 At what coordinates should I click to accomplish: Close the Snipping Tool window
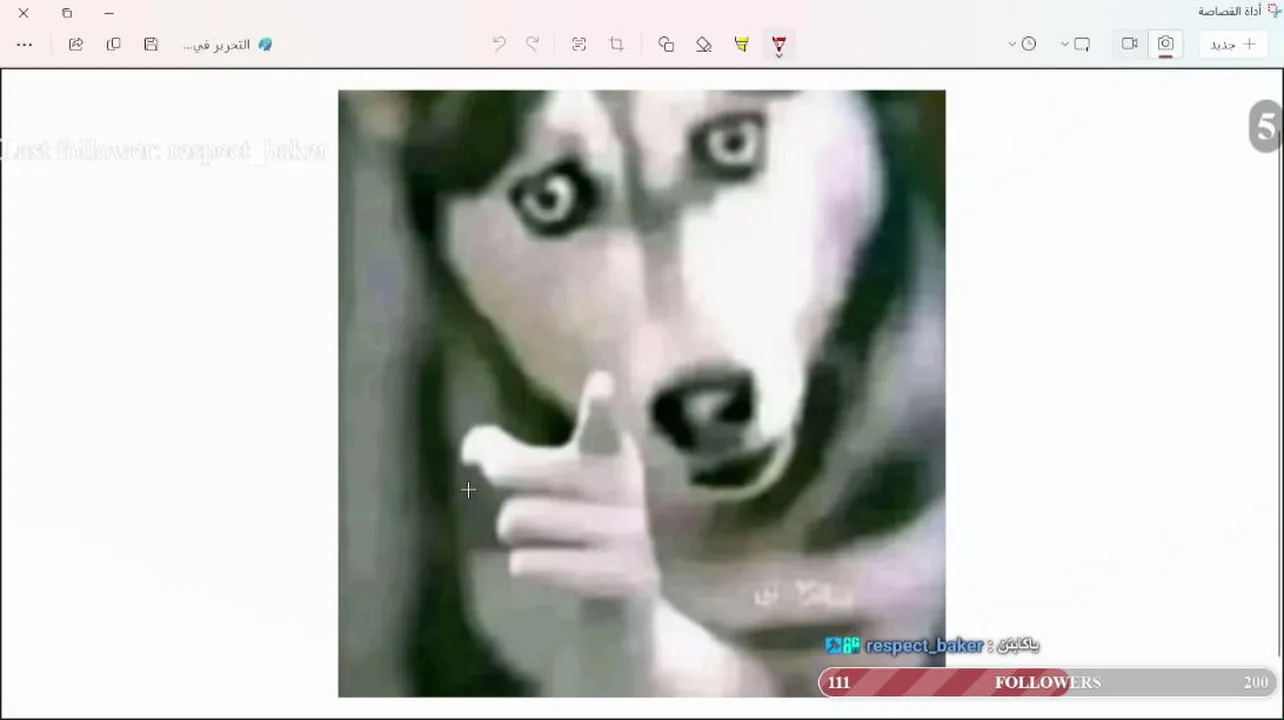pyautogui.click(x=24, y=13)
